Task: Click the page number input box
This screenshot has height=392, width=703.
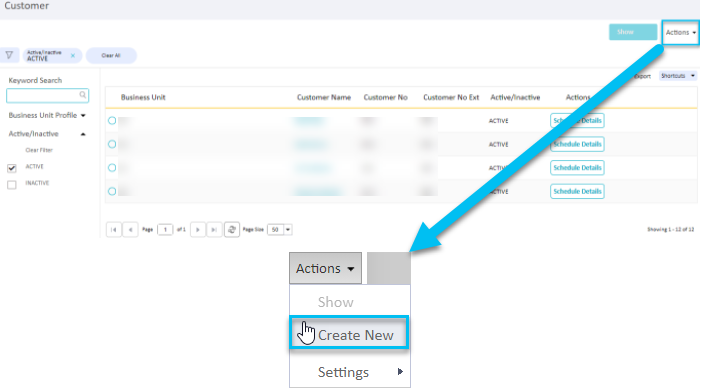Action: coord(165,230)
